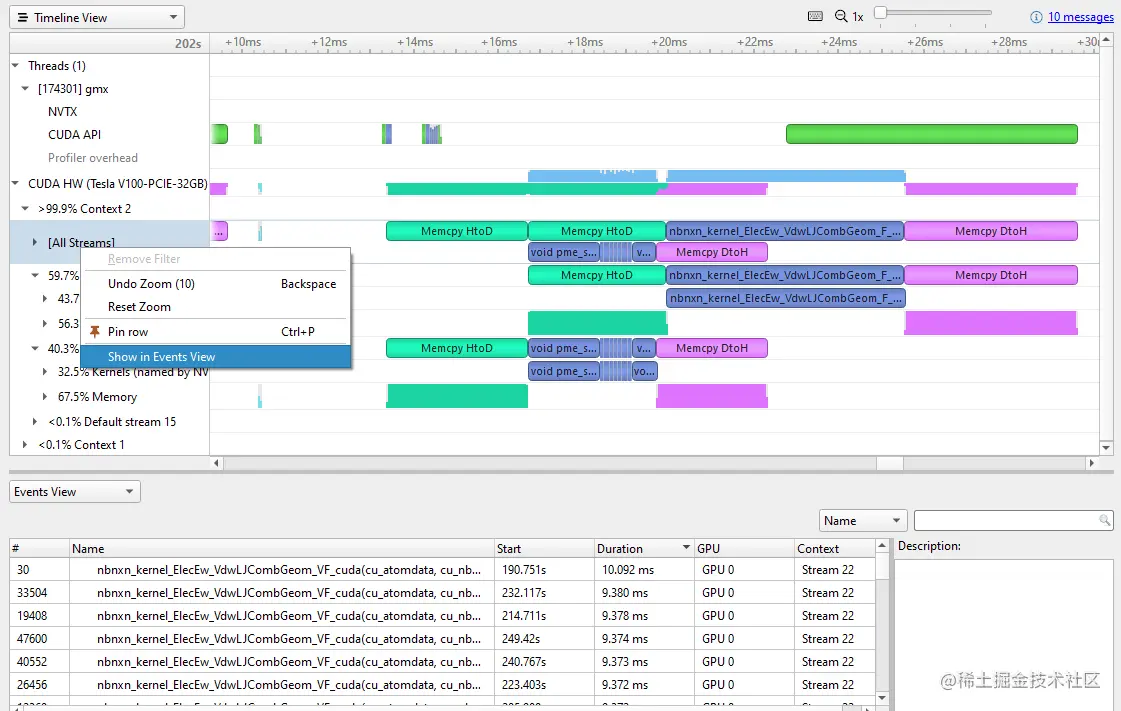Open the Name filter dropdown in Events View

tap(862, 520)
